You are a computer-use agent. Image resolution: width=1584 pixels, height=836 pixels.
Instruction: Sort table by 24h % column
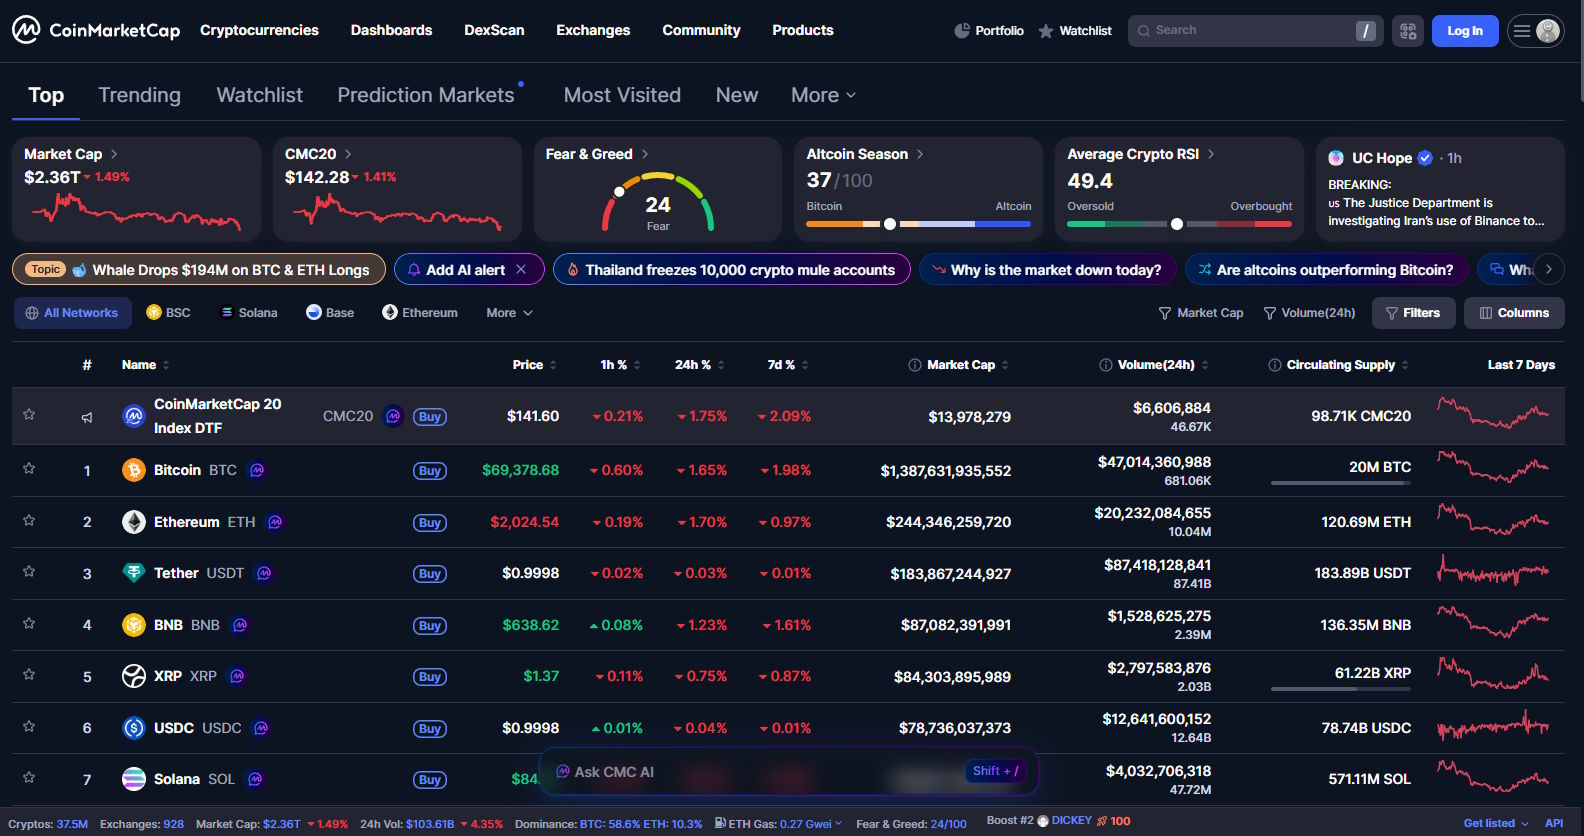click(x=699, y=365)
